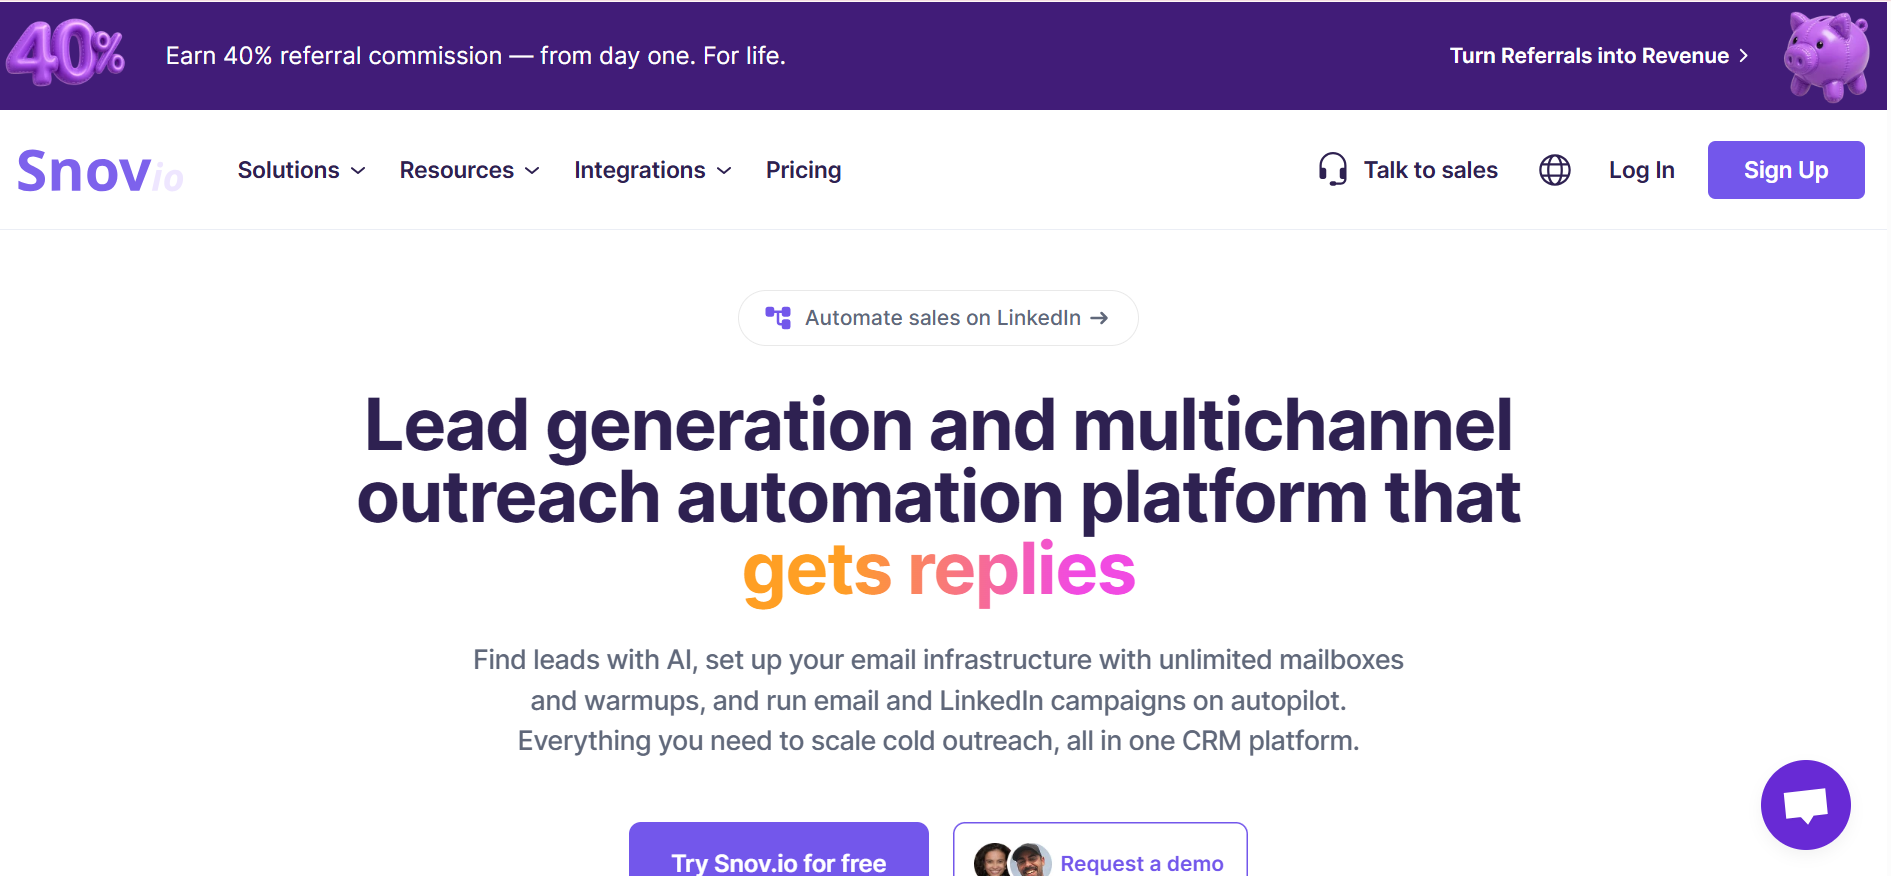
Task: Click the Snov.io logo
Action: click(100, 171)
